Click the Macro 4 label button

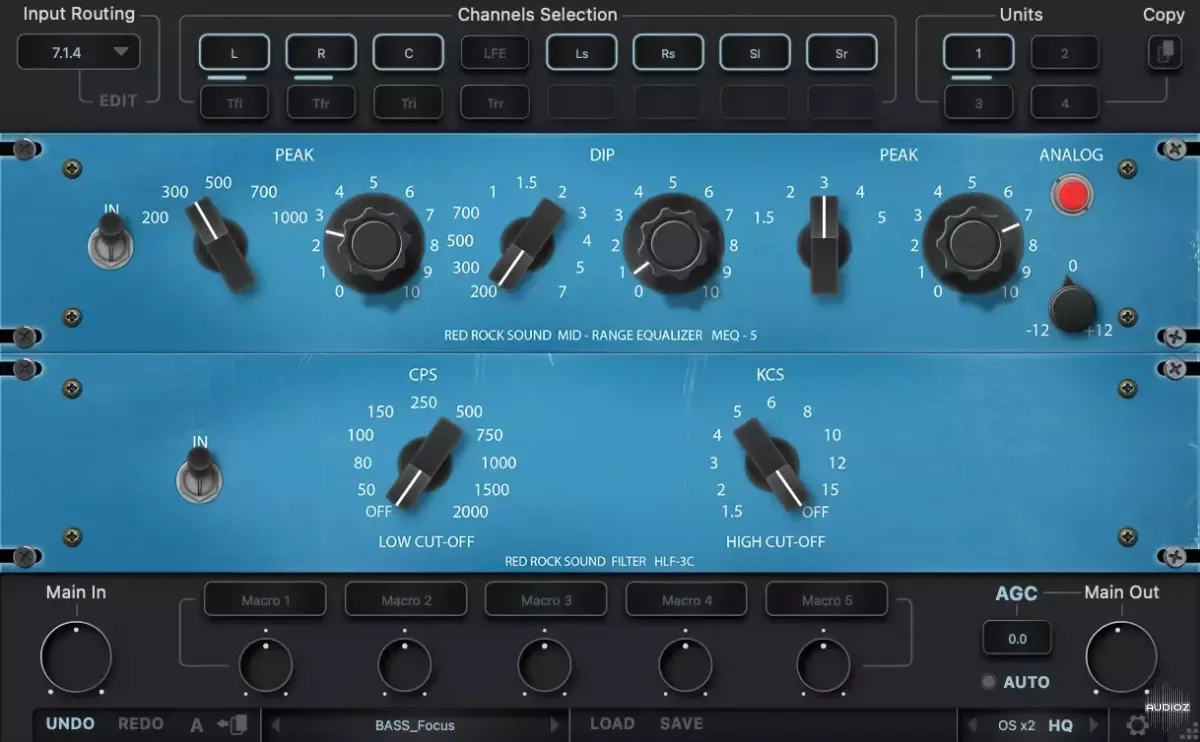click(x=686, y=600)
